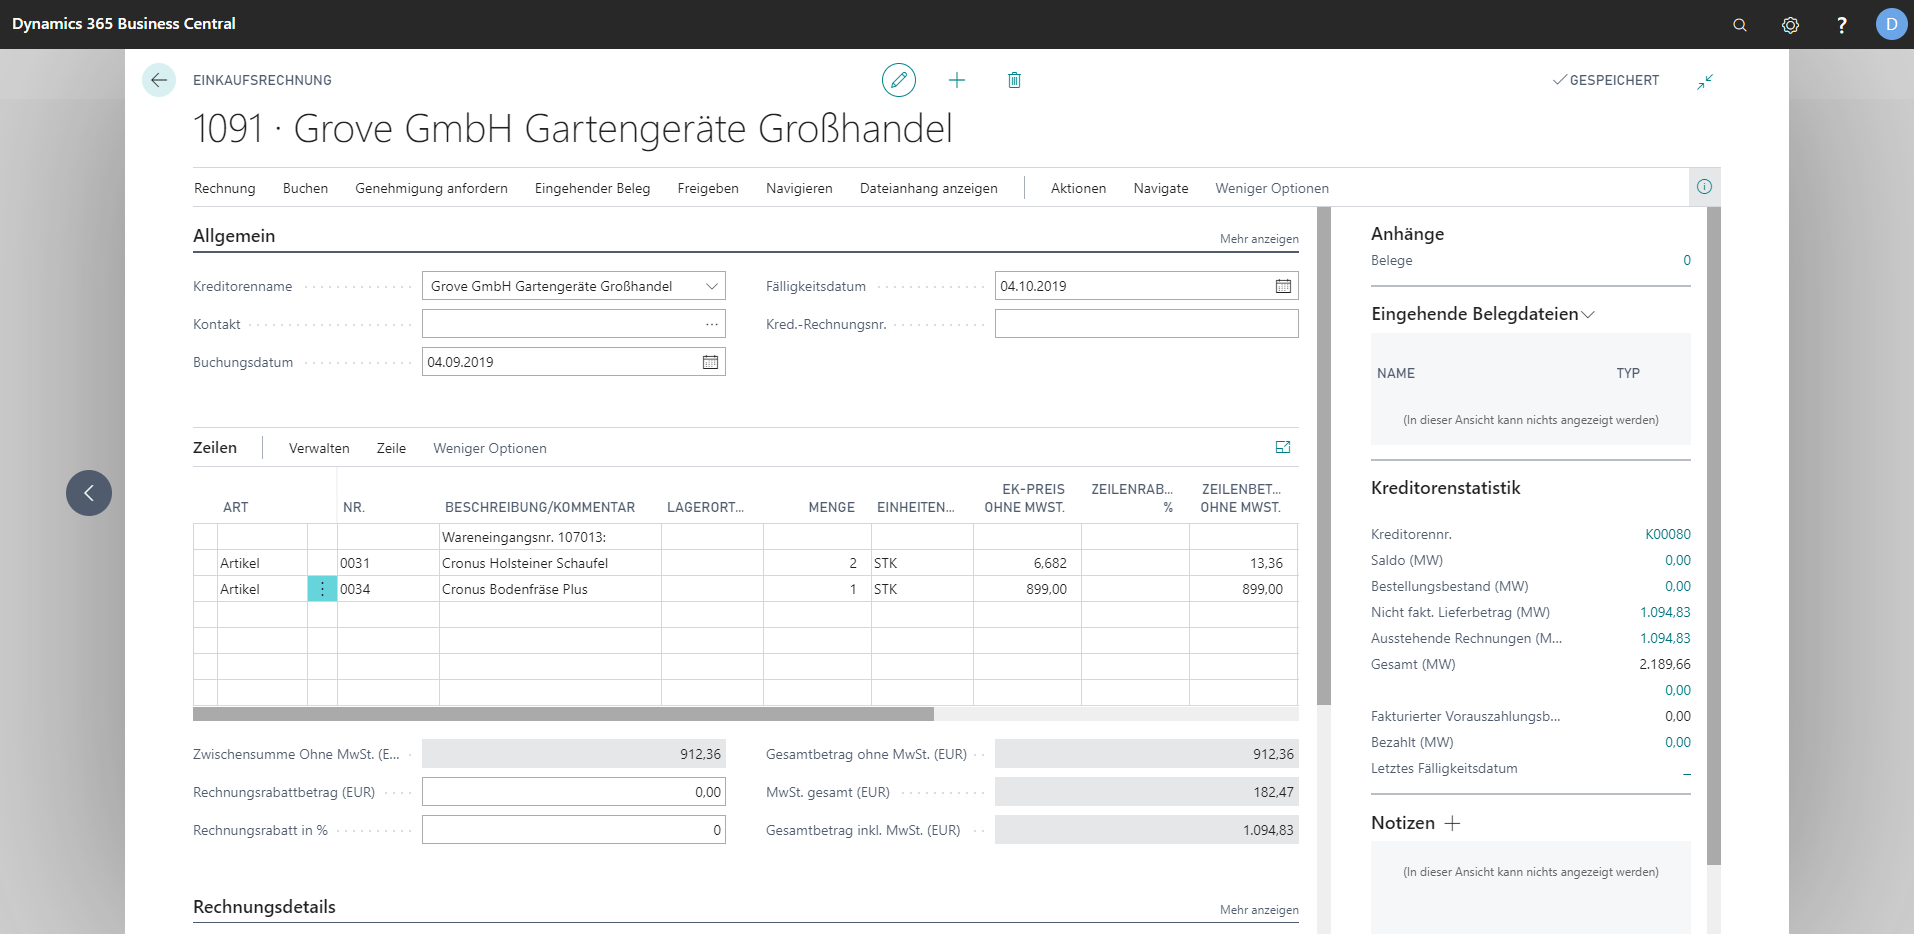1914x934 pixels.
Task: Click Mehr anzeigen in Allgemein section
Action: 1259,239
